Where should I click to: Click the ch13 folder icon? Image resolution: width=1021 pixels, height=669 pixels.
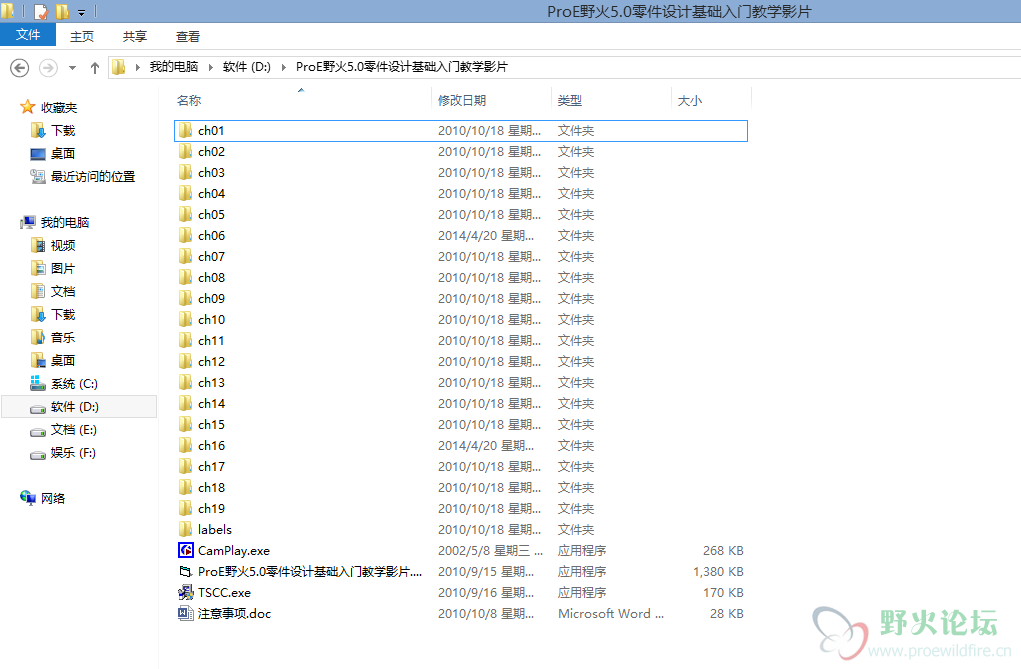pos(186,382)
